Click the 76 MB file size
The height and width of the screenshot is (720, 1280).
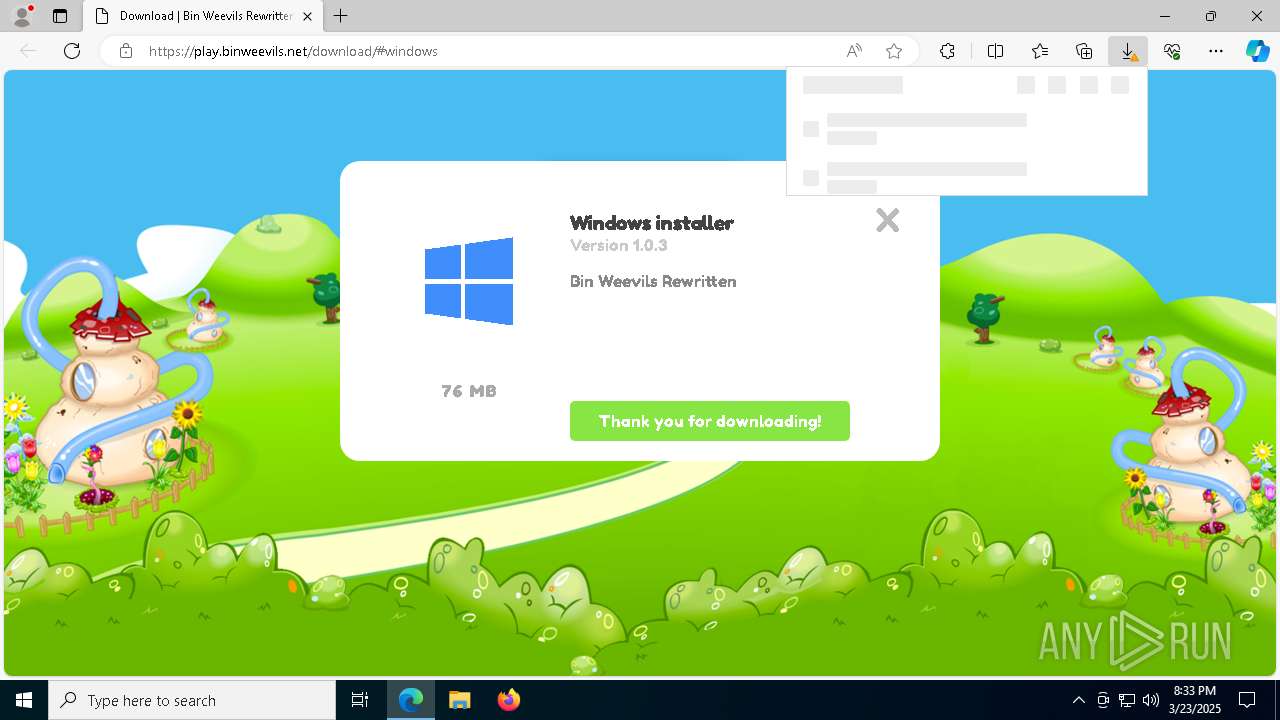click(469, 391)
